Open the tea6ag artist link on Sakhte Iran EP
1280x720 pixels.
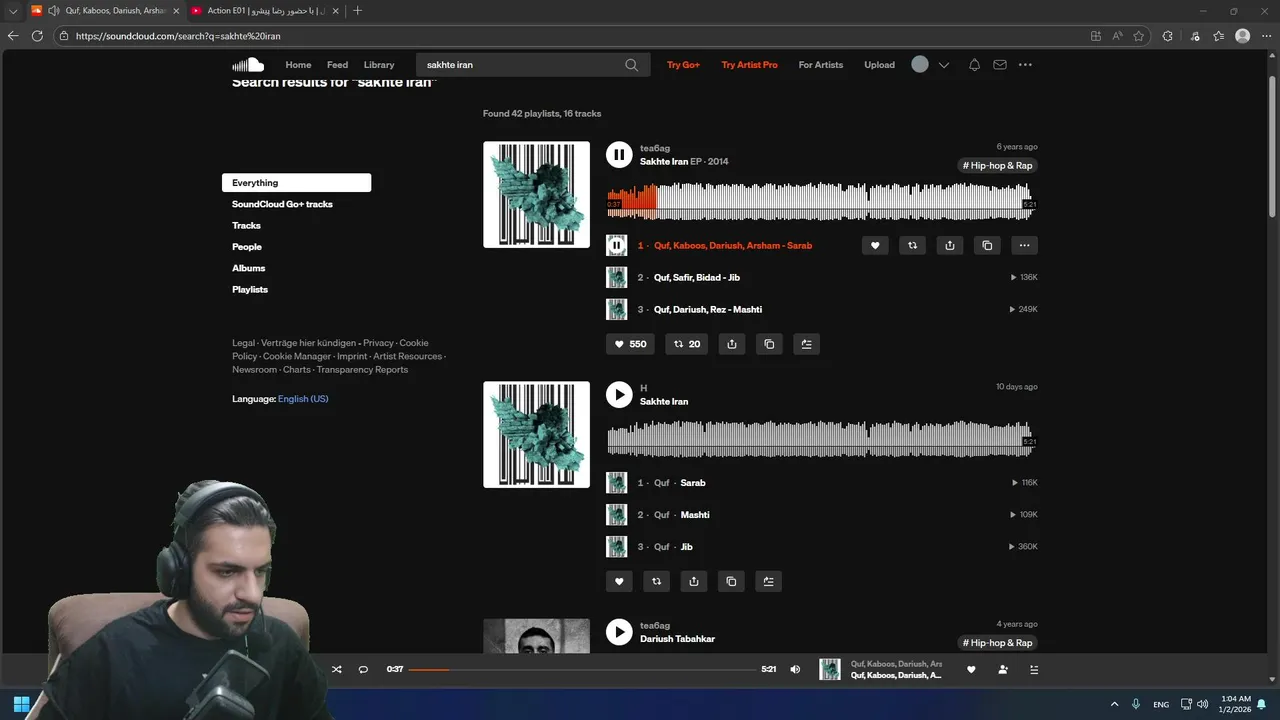click(655, 148)
